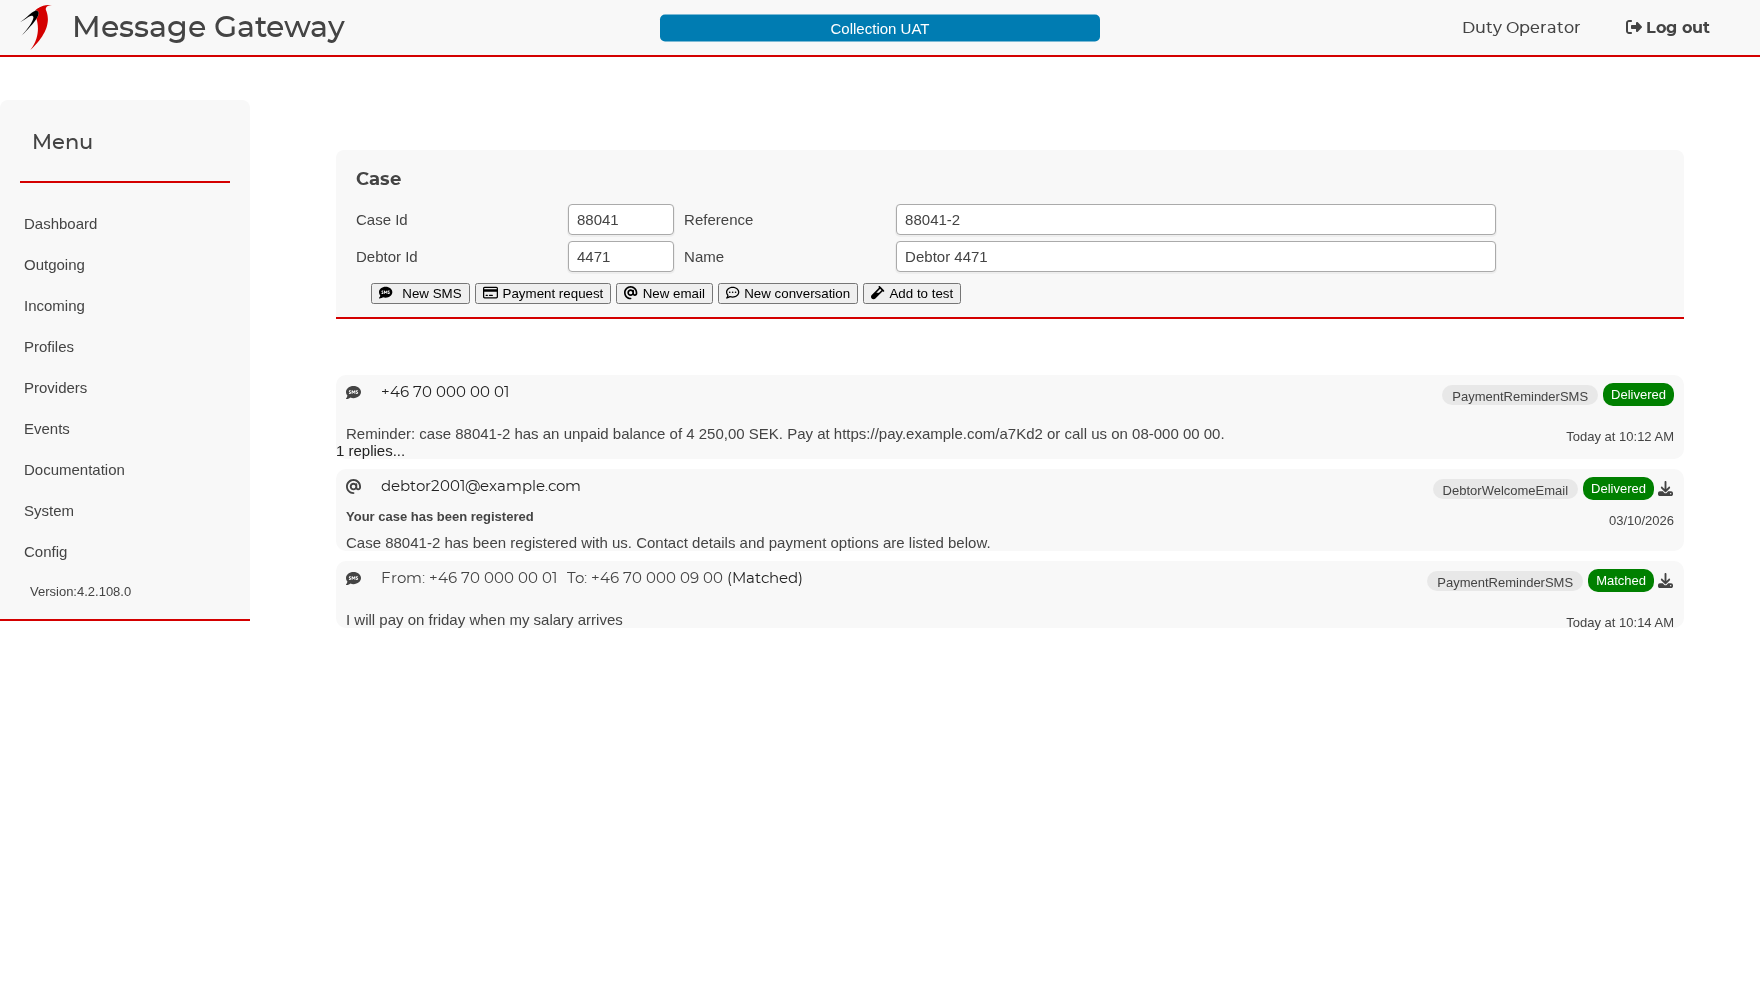1760x1000 pixels.
Task: Click the 'Today at 10:14 AM' timestamp
Action: [1620, 623]
